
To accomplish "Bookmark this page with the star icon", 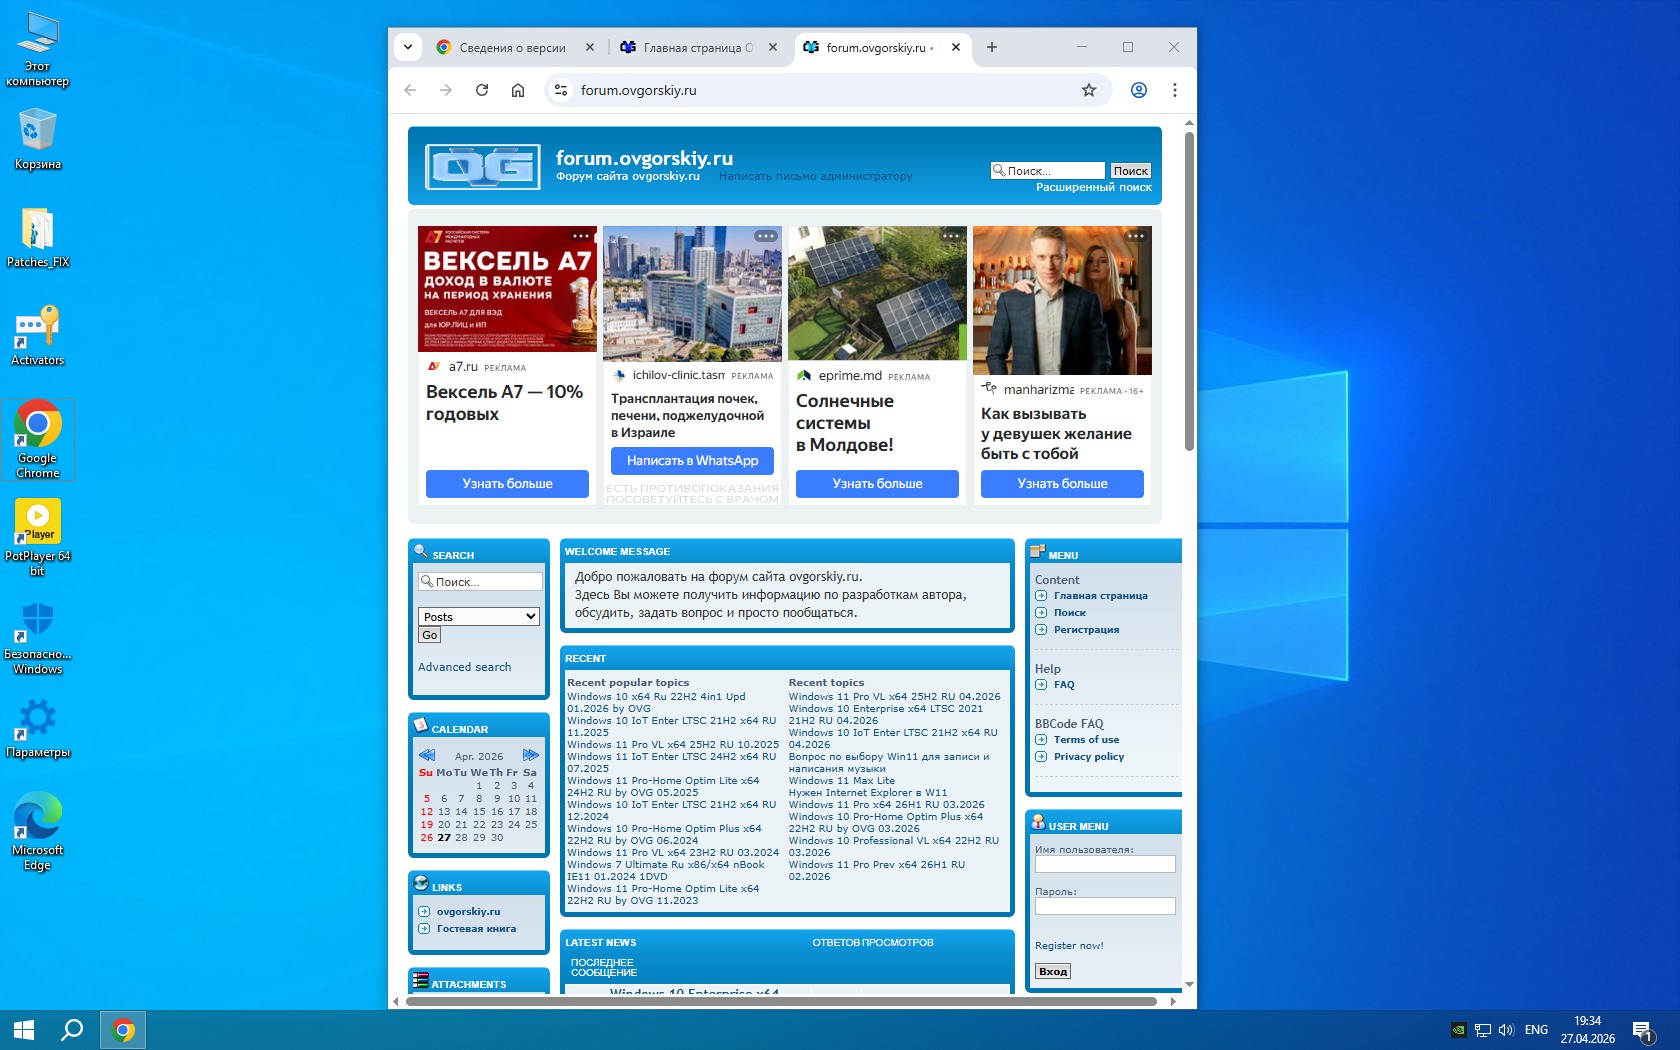I will tap(1089, 90).
